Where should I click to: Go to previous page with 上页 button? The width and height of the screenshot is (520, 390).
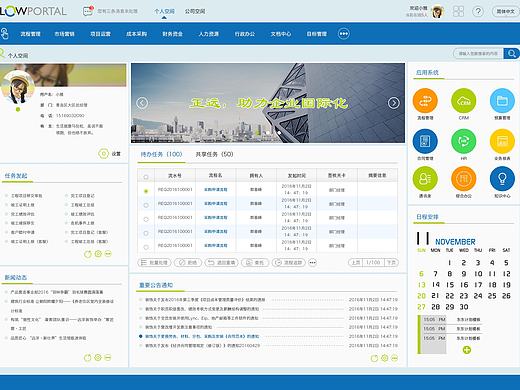click(x=355, y=263)
